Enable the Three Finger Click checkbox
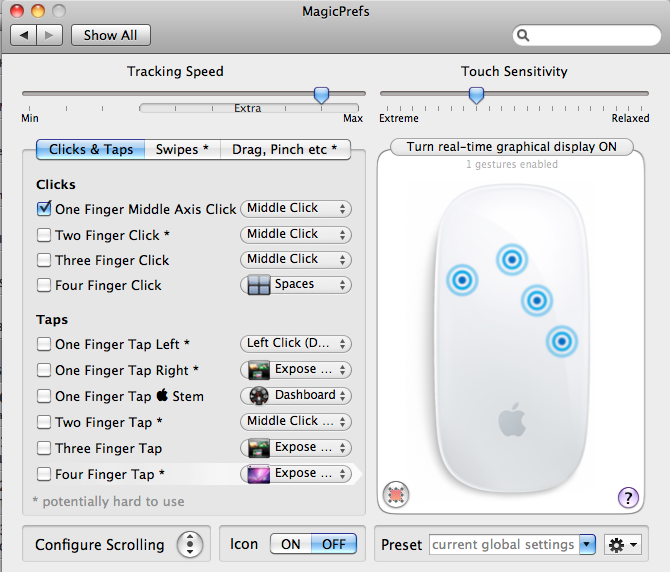The image size is (670, 572). point(44,260)
